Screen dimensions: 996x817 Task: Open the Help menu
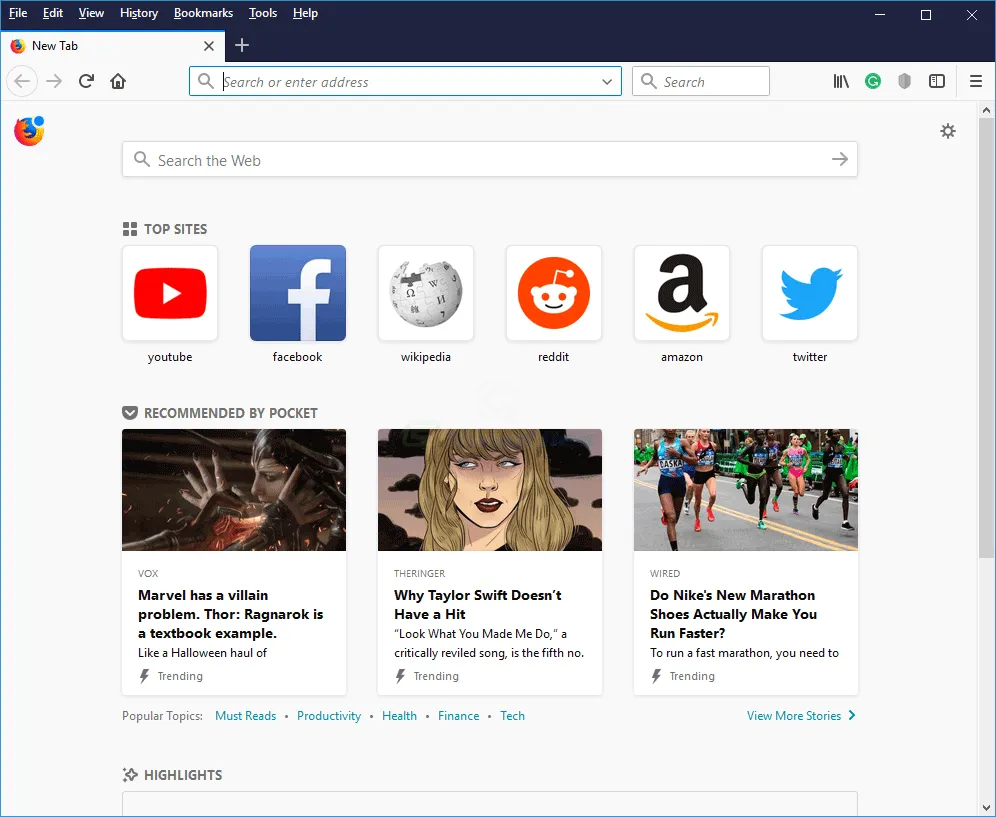pyautogui.click(x=305, y=13)
